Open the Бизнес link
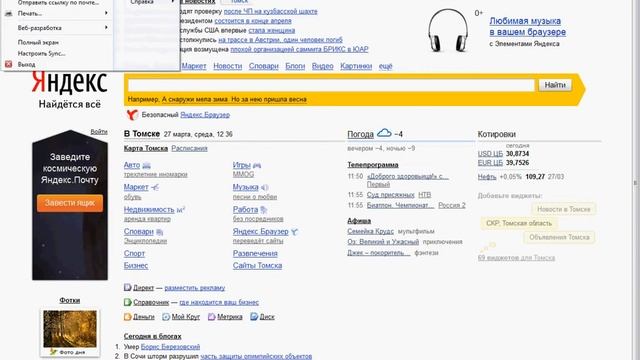 coord(136,266)
